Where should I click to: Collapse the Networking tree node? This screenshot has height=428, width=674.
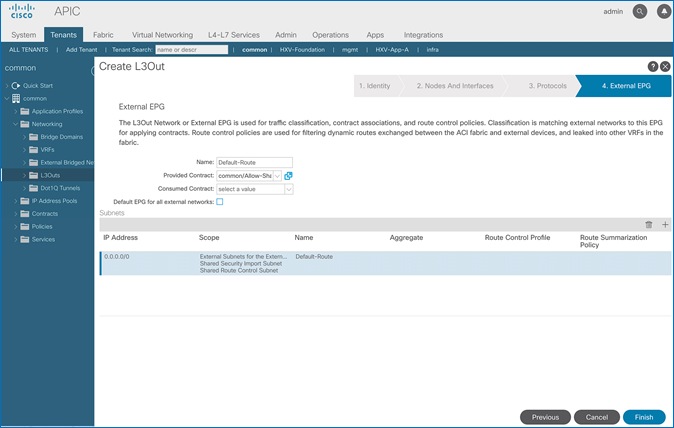coord(15,124)
